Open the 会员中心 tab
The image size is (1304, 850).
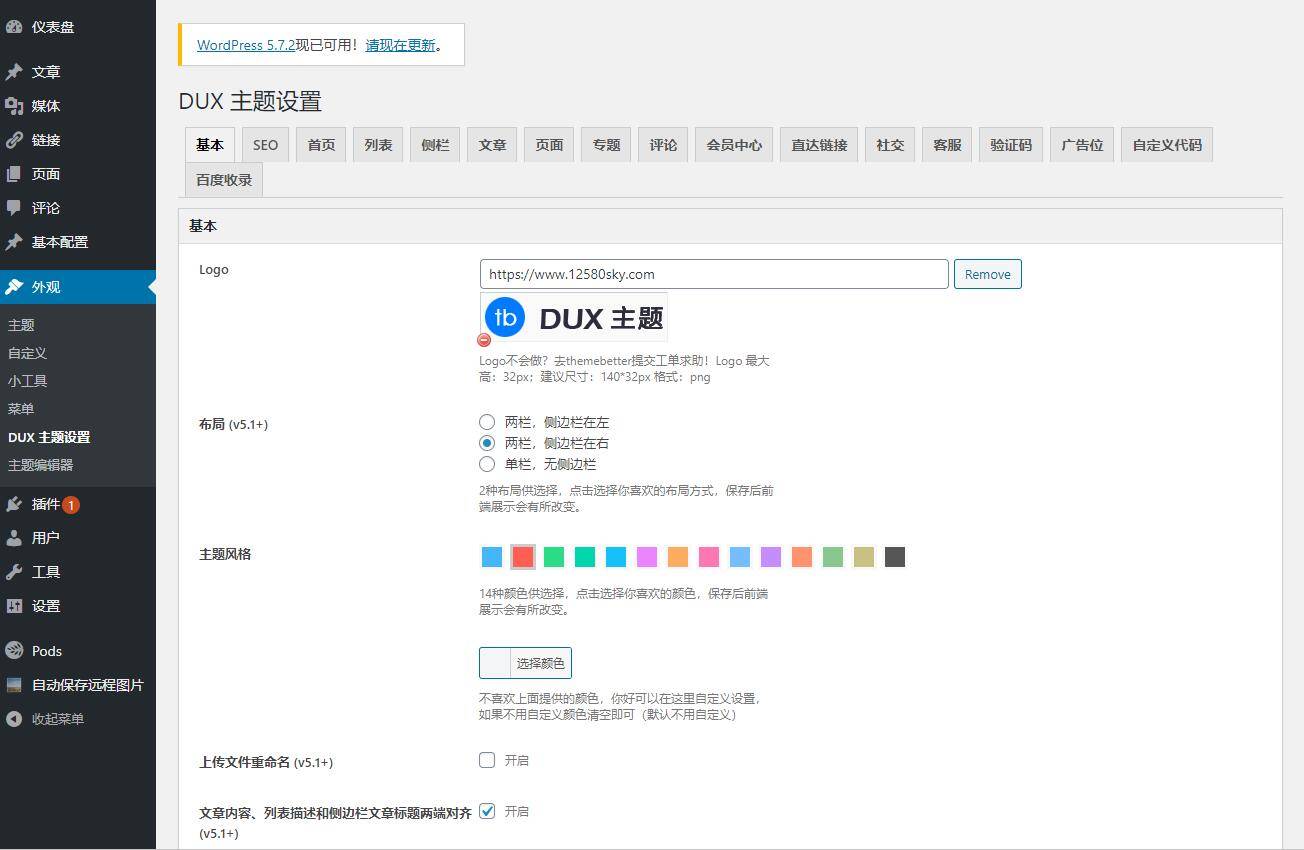pyautogui.click(x=734, y=145)
